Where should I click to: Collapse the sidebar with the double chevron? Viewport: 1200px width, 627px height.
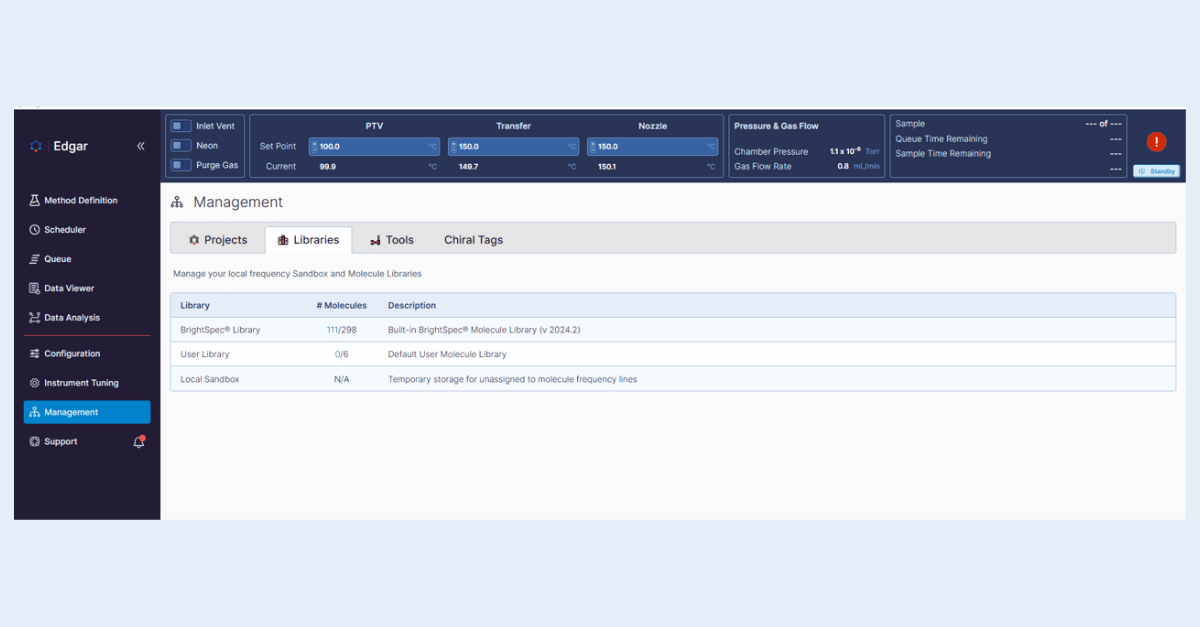[141, 146]
